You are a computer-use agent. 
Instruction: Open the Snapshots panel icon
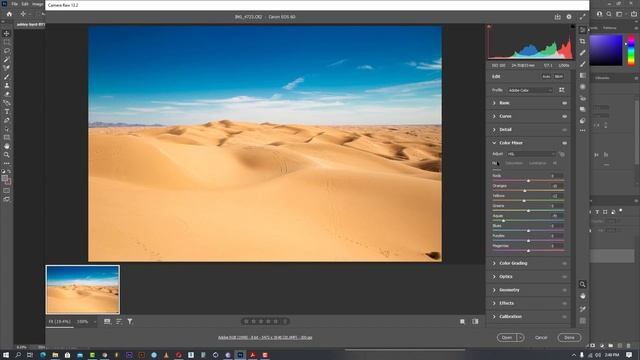(582, 109)
